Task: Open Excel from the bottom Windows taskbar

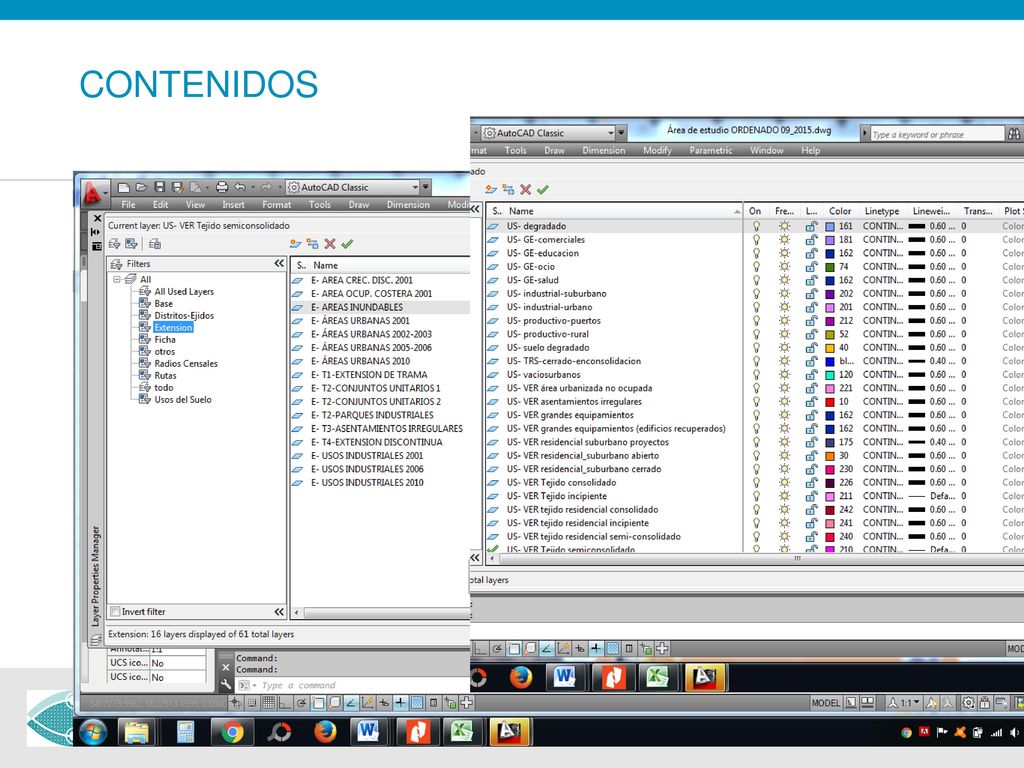Action: coord(461,731)
